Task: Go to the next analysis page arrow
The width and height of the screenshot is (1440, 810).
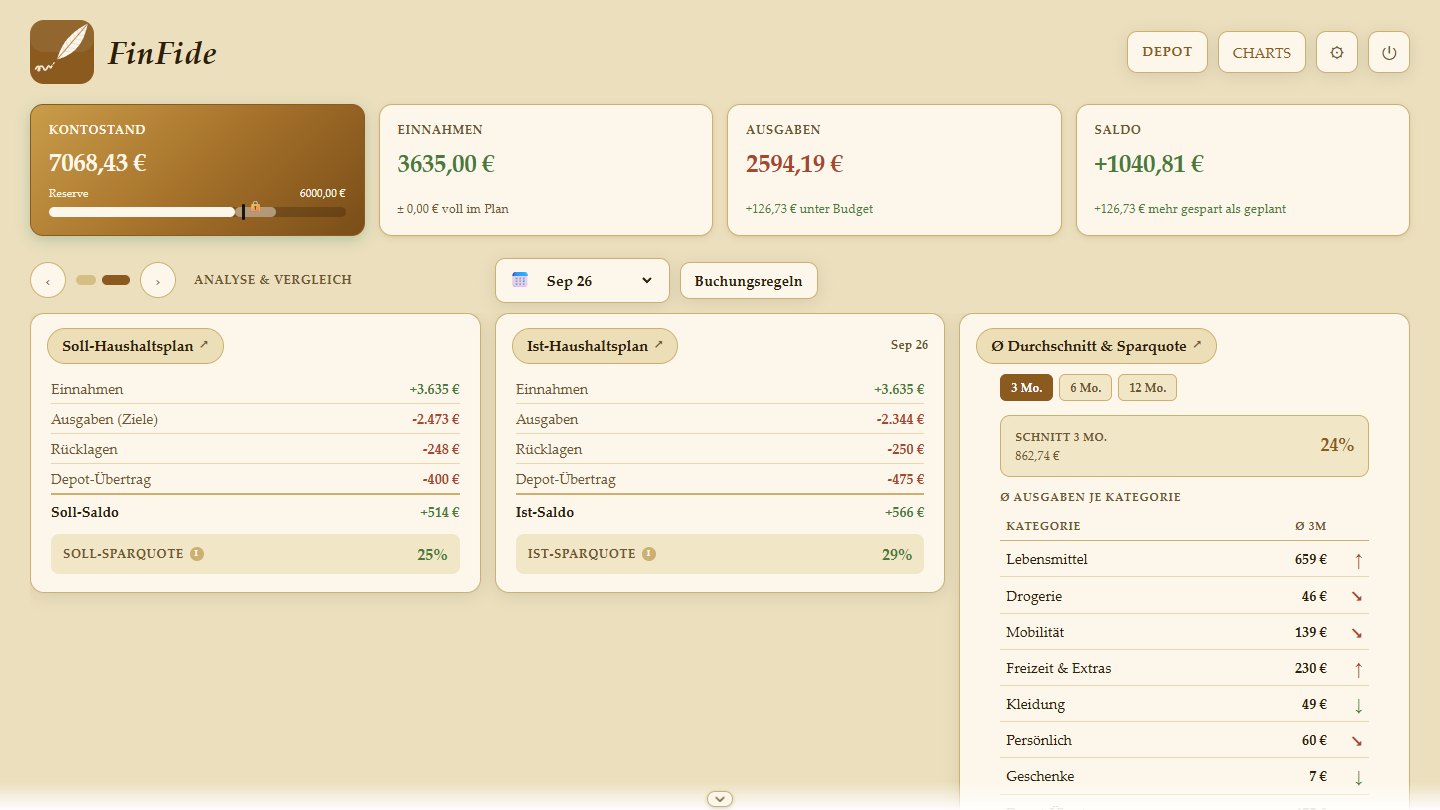Action: [x=158, y=280]
